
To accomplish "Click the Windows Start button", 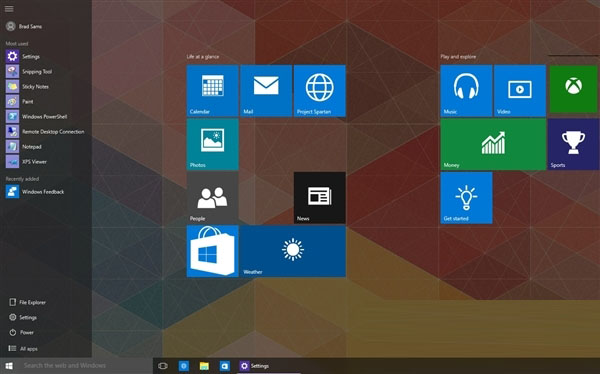I will [9, 366].
